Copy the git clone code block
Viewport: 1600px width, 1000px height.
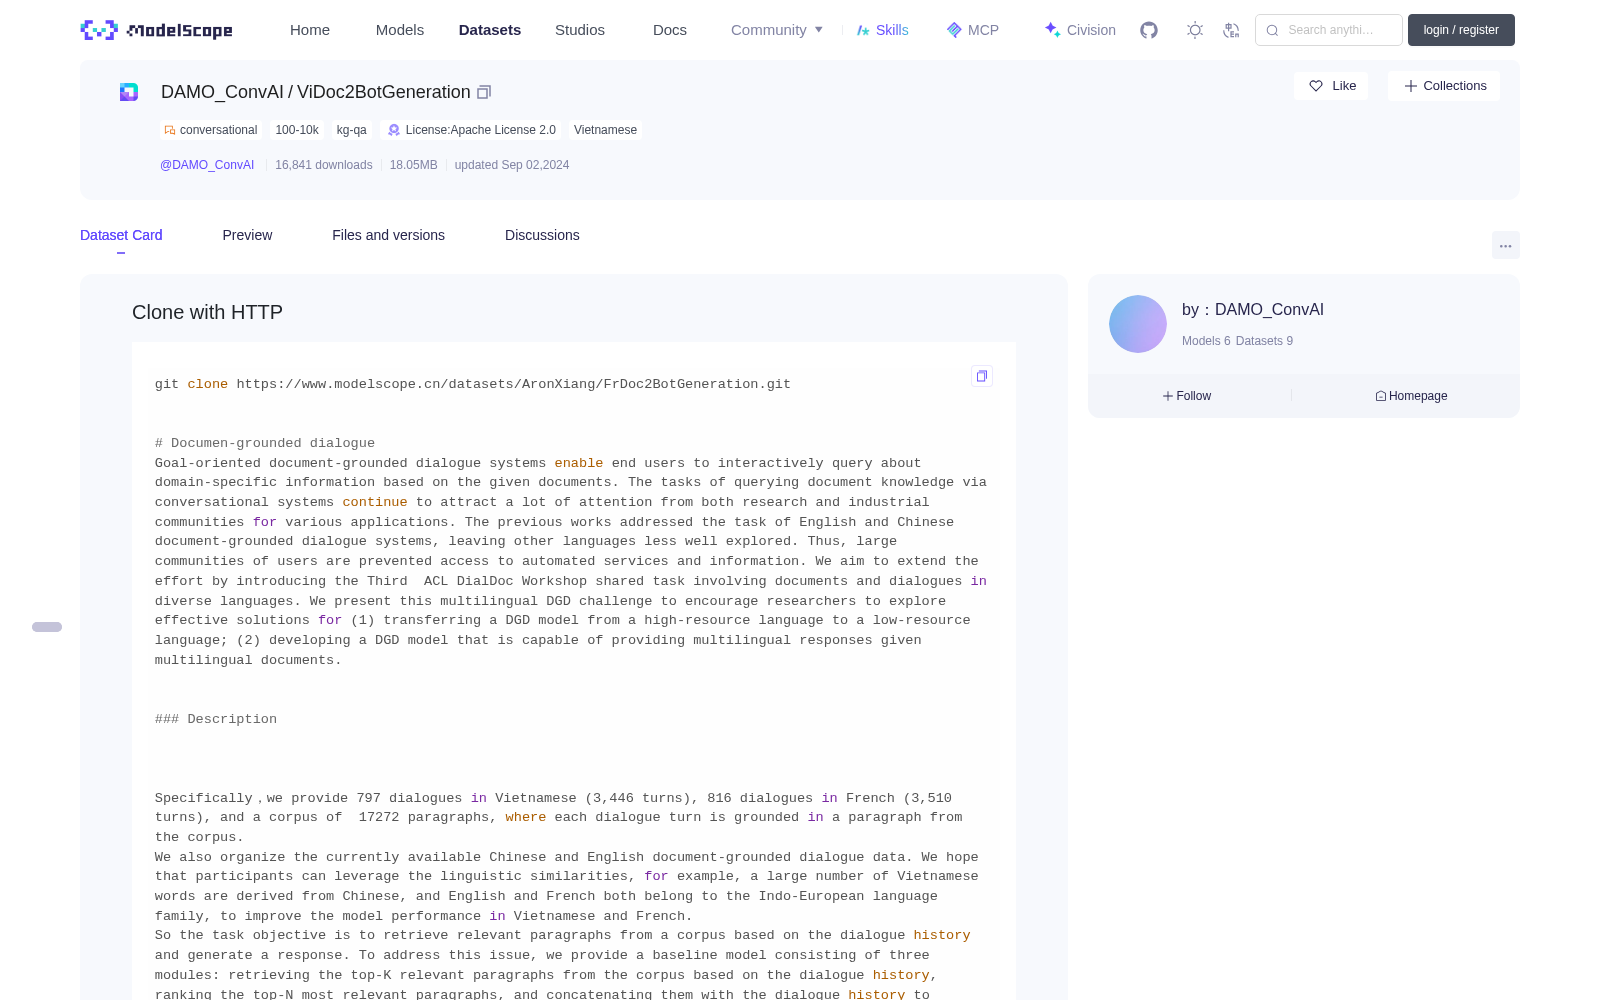pyautogui.click(x=982, y=376)
